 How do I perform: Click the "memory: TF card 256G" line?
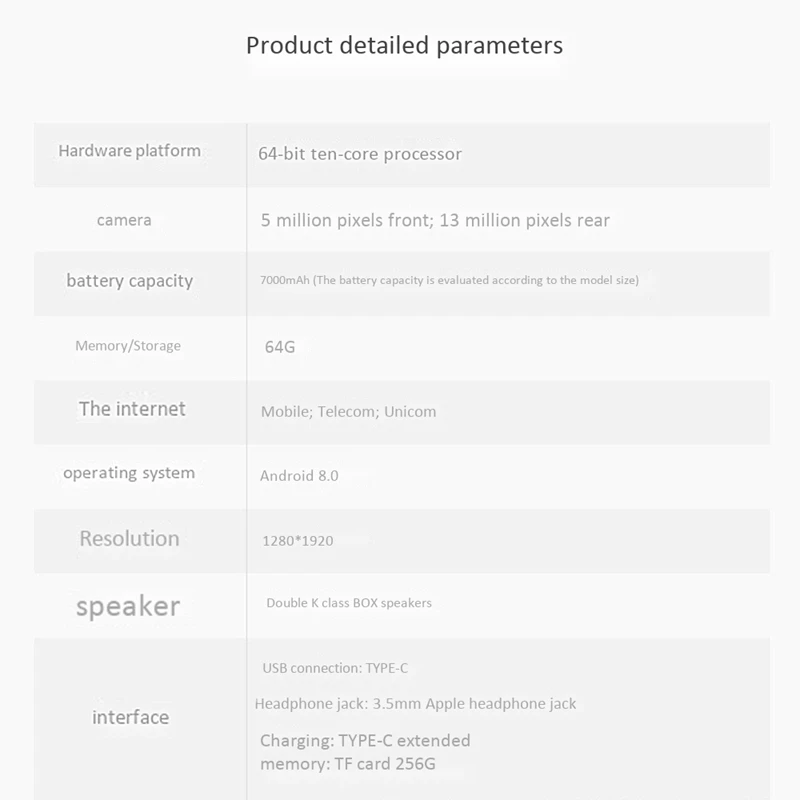click(348, 765)
